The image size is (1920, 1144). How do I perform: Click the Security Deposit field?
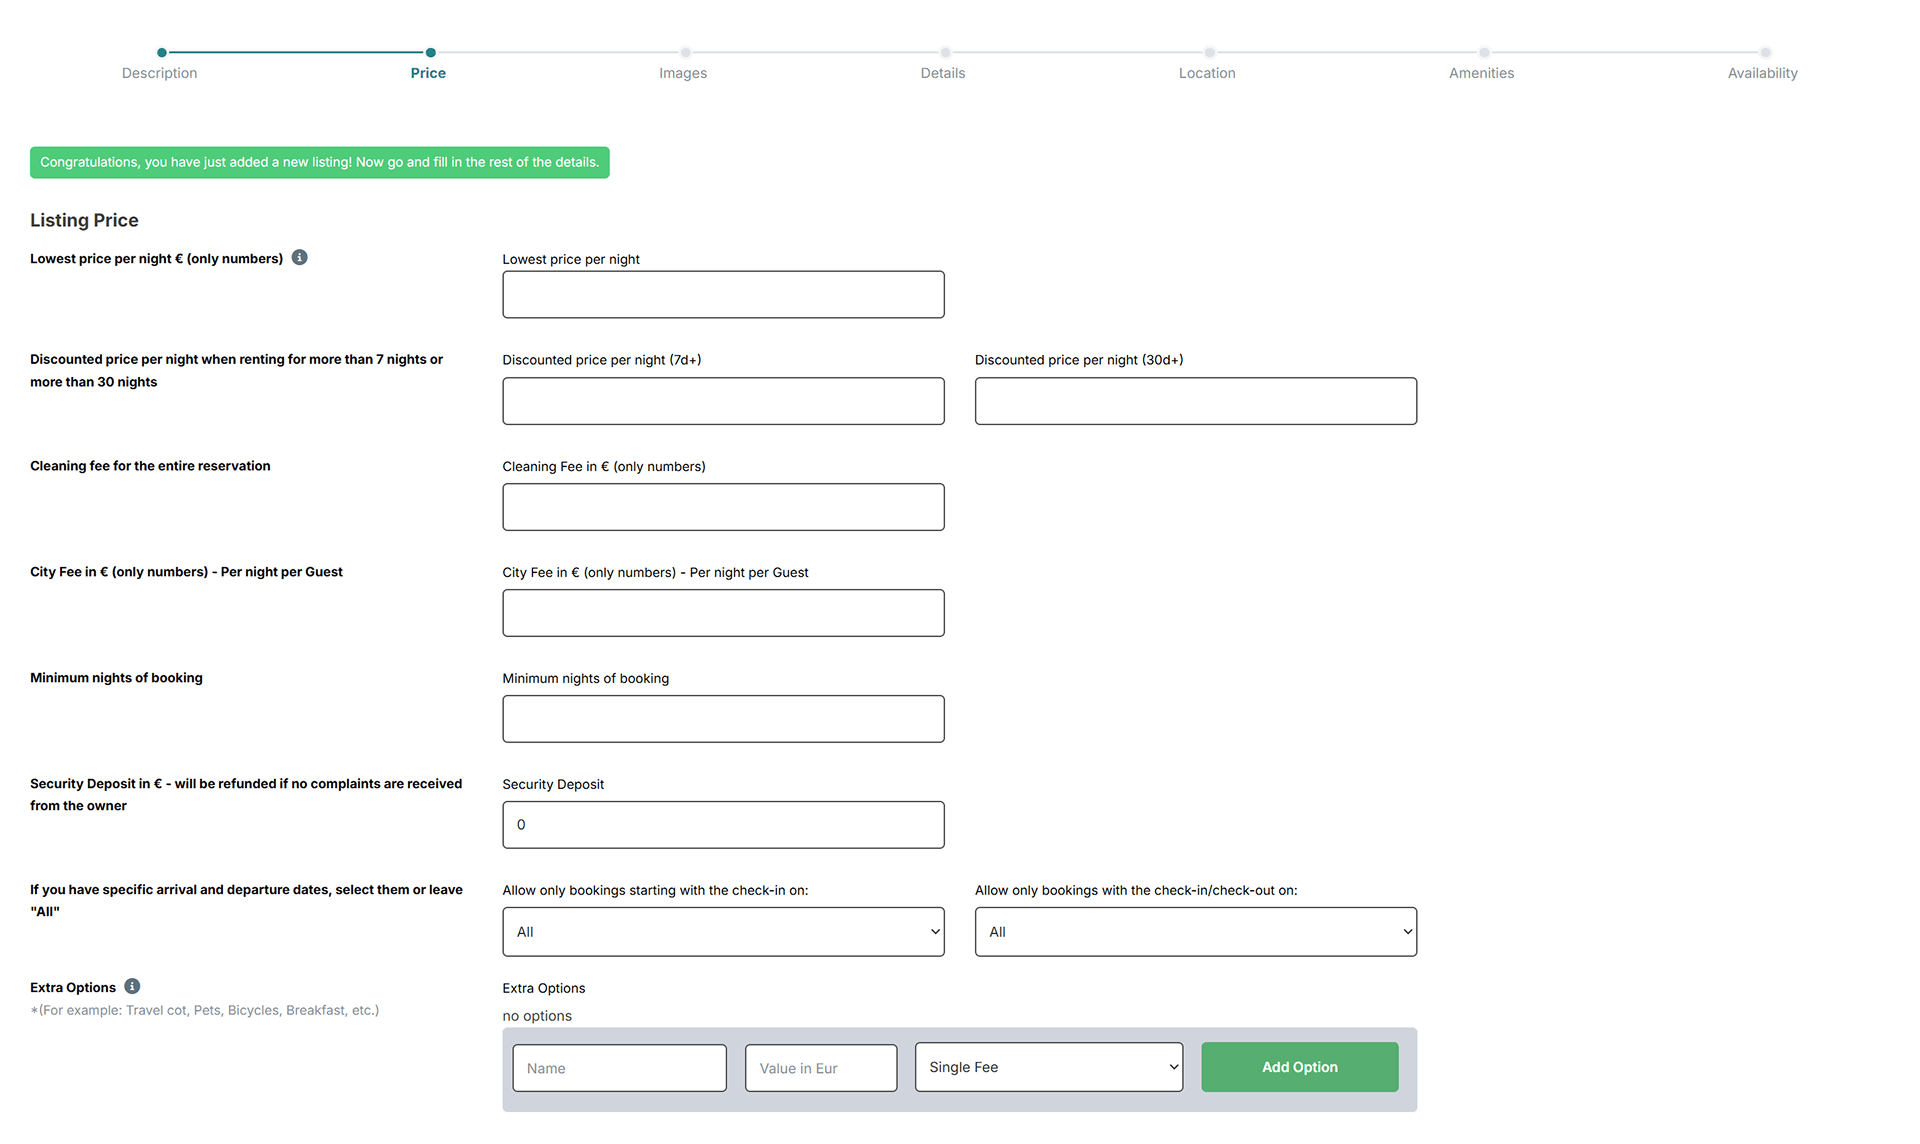click(723, 825)
